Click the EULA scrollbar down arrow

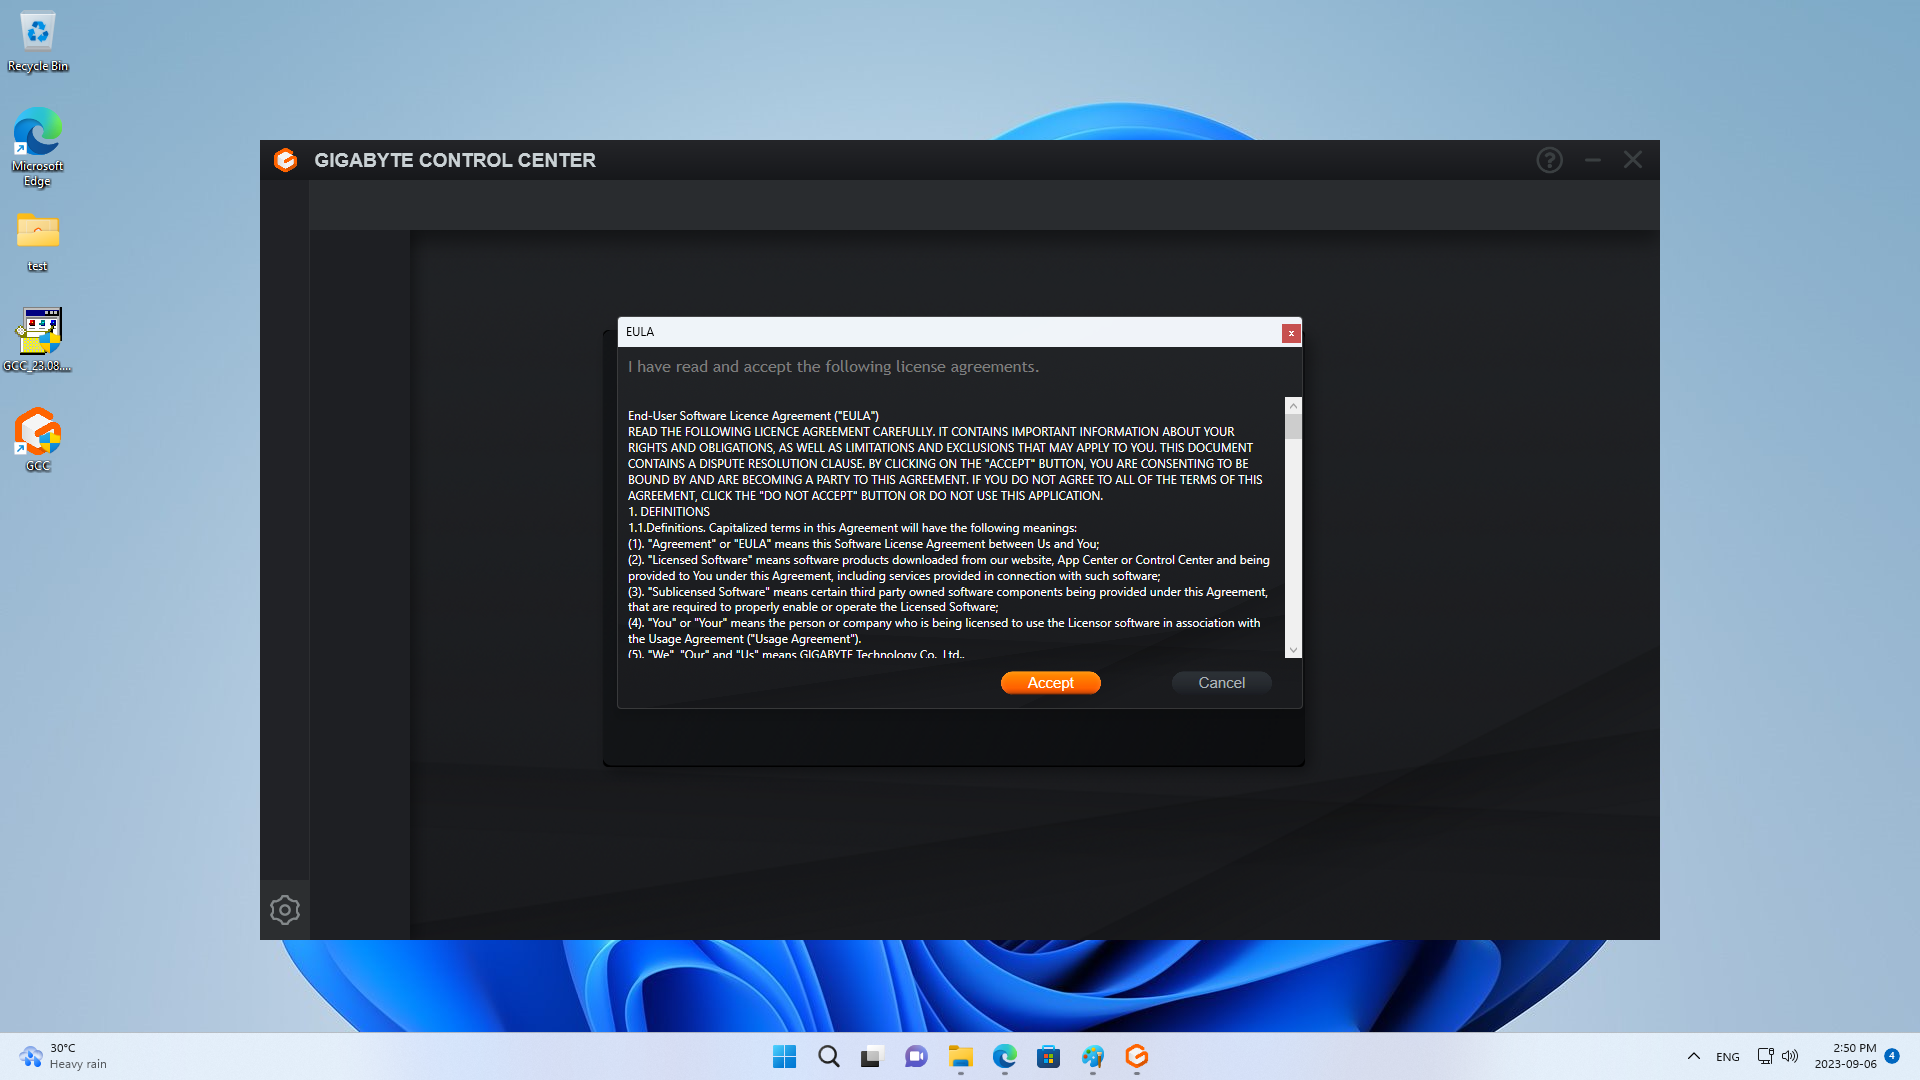pyautogui.click(x=1293, y=650)
